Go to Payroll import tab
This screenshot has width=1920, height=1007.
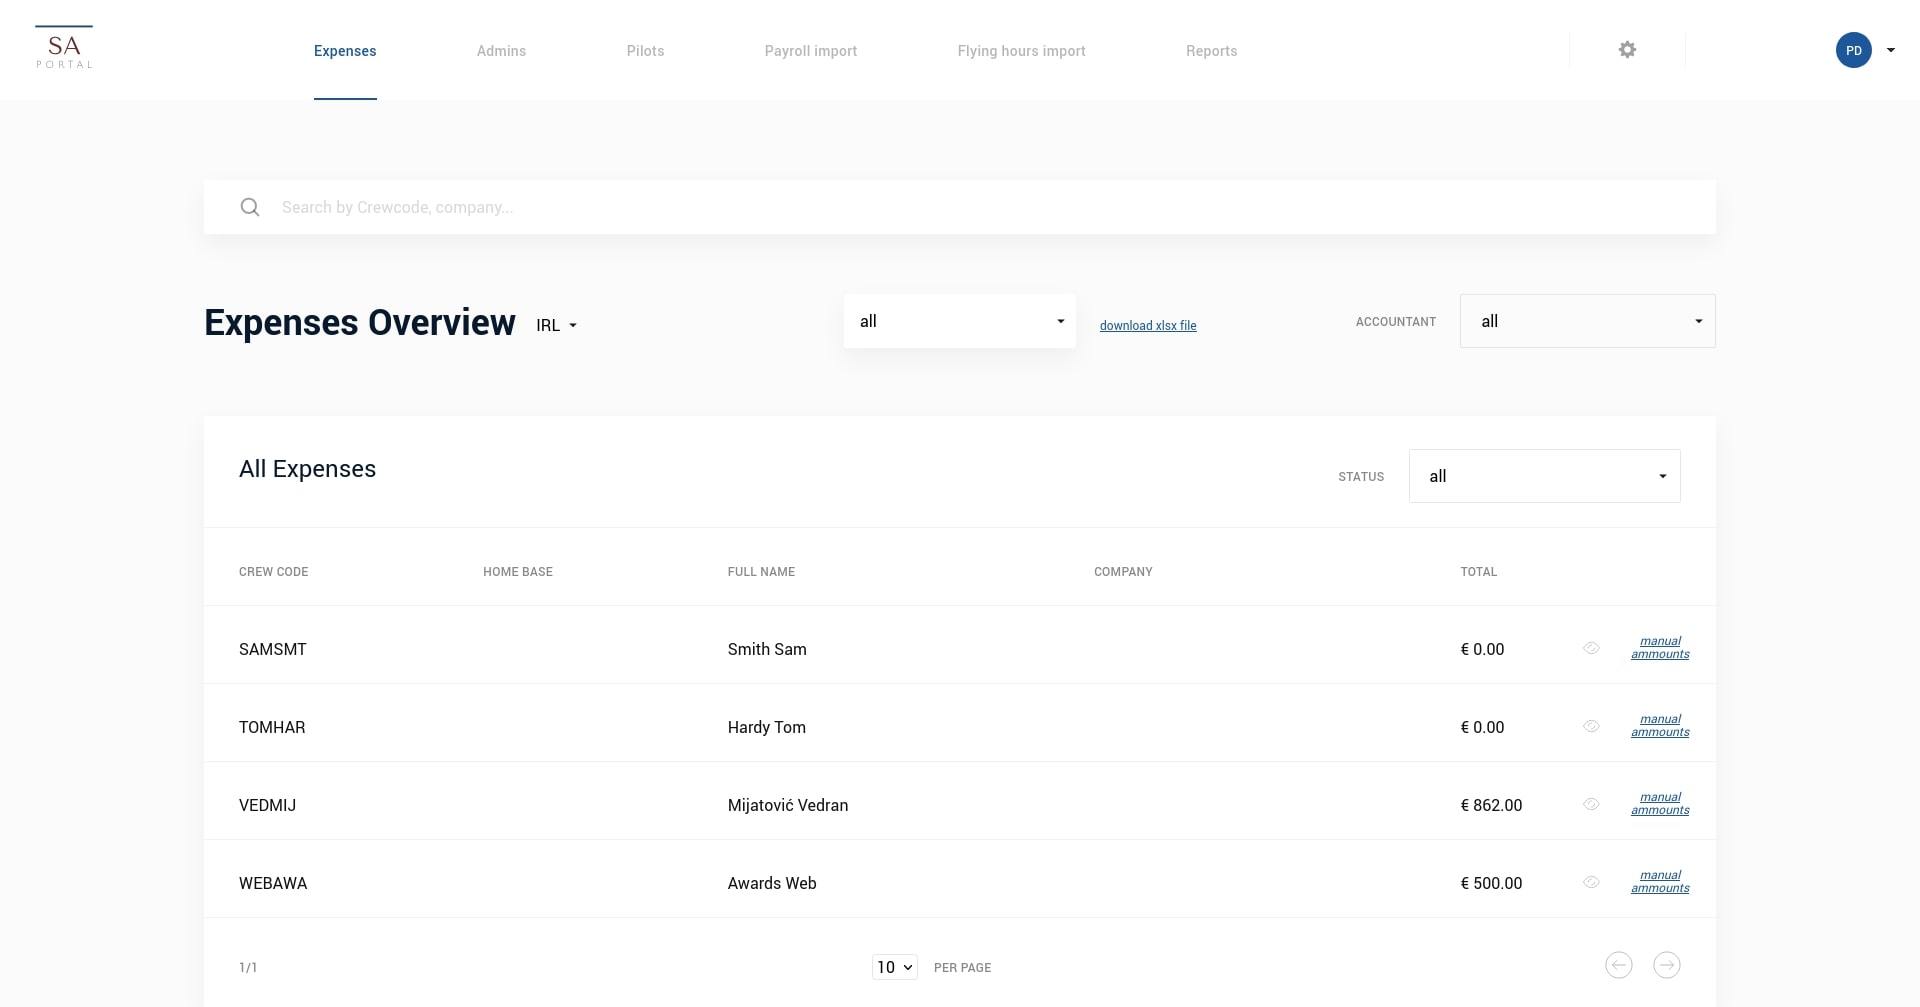coord(811,51)
